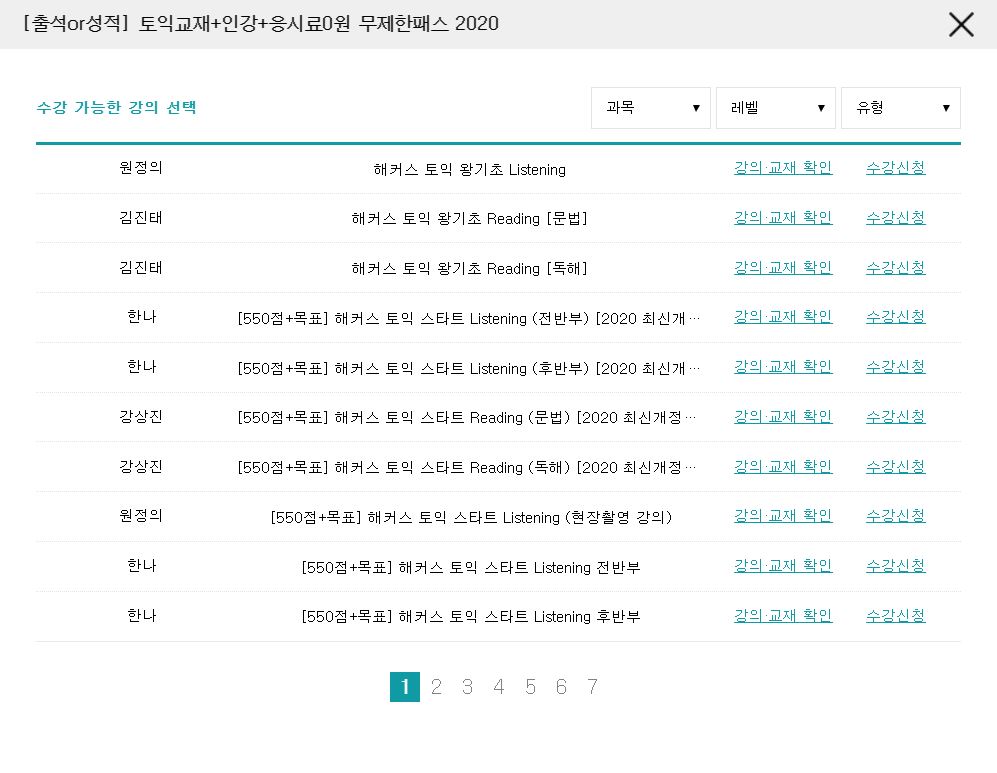997x773 pixels.
Task: Apply 수강신청 for Listening (현장촬영 강의)
Action: [x=895, y=516]
